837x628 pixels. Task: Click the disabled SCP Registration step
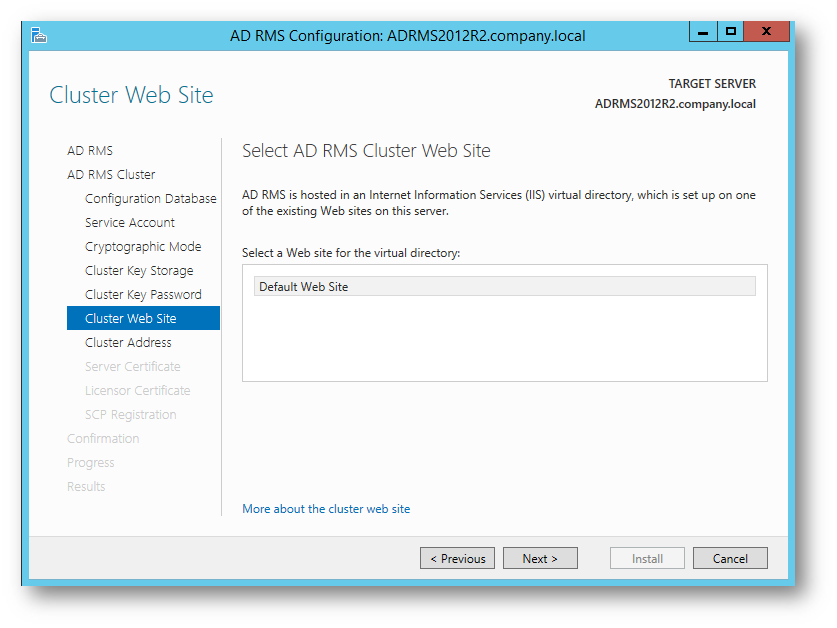click(x=130, y=414)
